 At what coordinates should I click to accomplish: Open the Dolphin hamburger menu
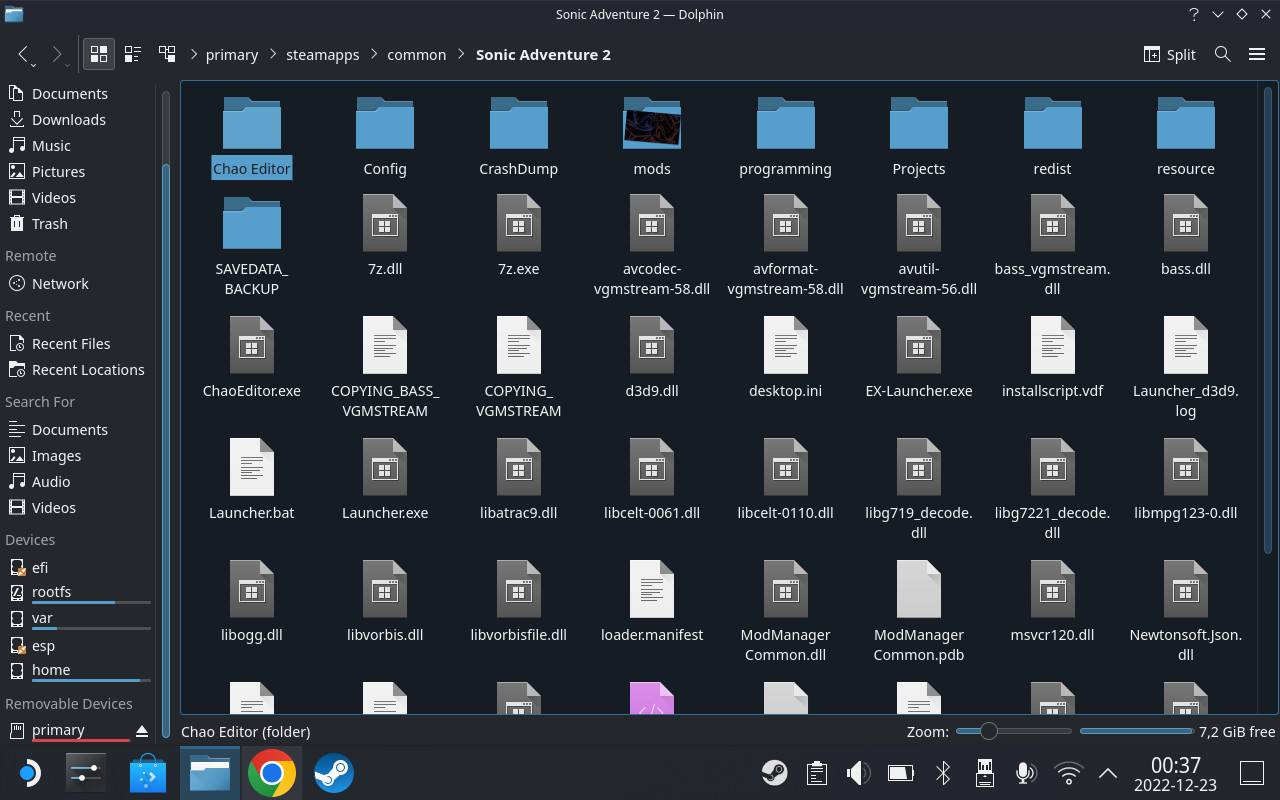1257,54
